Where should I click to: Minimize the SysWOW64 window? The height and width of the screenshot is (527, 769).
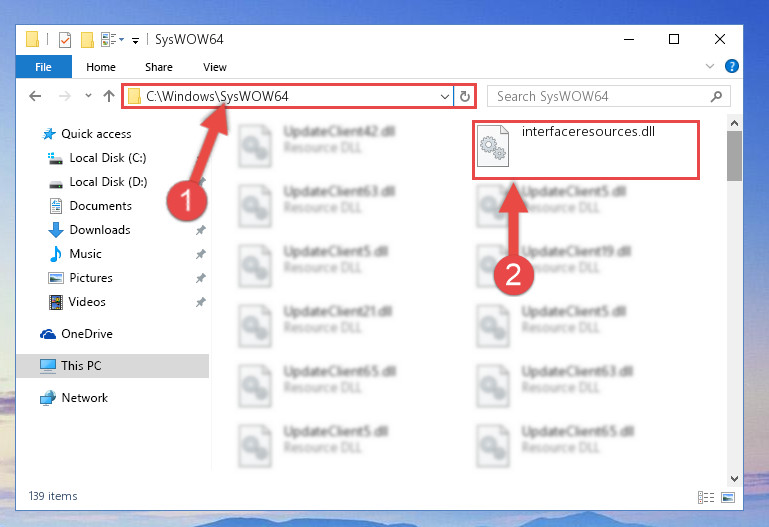coord(629,39)
